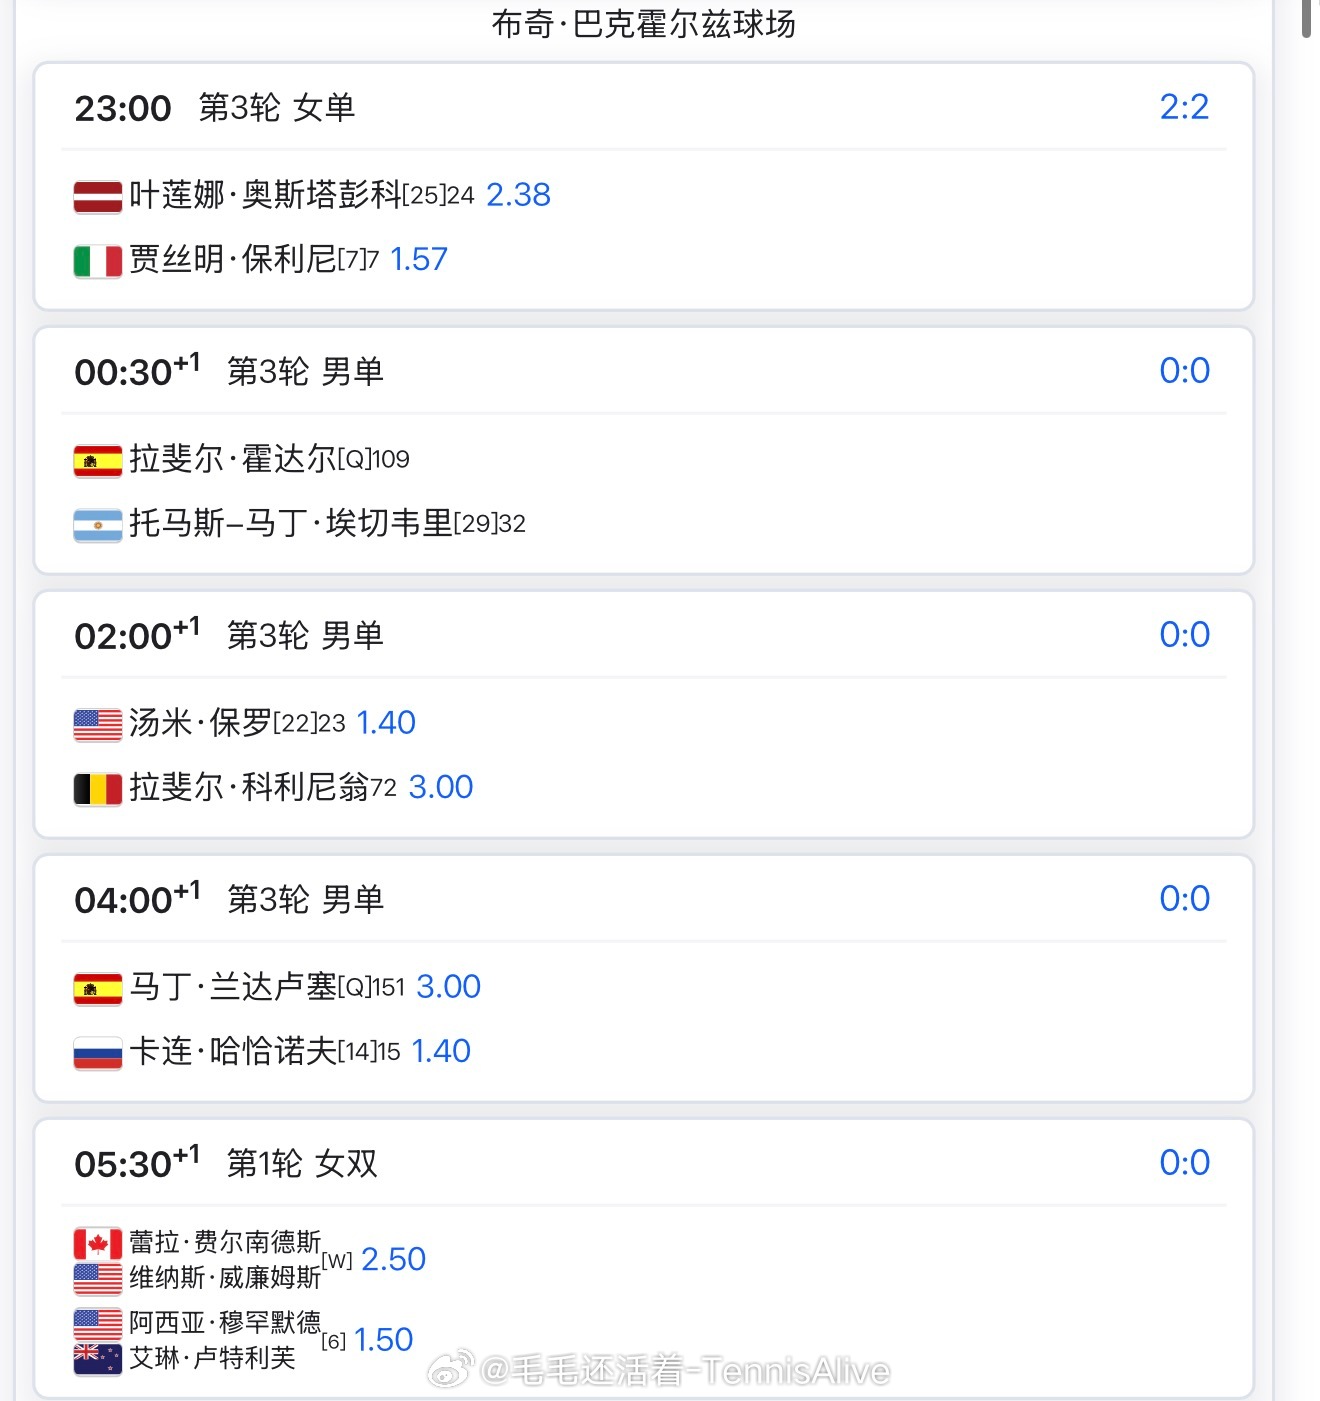This screenshot has width=1320, height=1401.
Task: Click Belgium flag beside 拉斐尔·科利尼翁
Action: pos(98,789)
